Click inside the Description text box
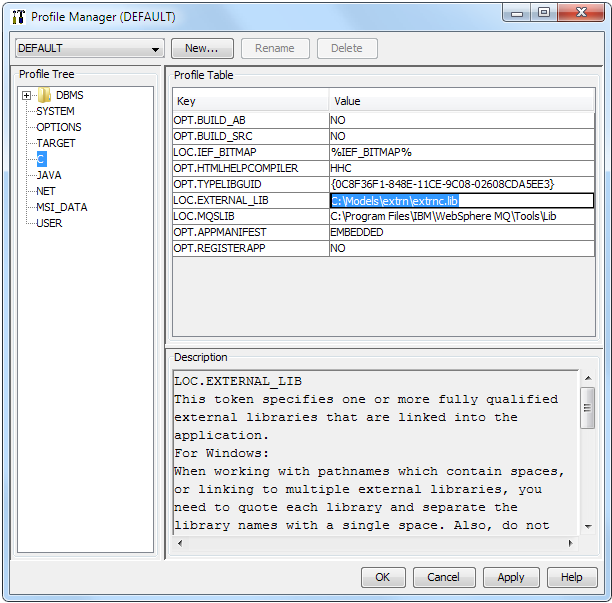 (x=376, y=453)
